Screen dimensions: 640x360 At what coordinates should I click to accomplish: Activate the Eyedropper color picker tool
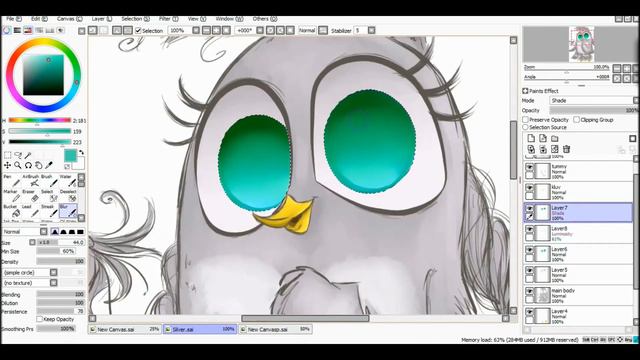coord(49,165)
